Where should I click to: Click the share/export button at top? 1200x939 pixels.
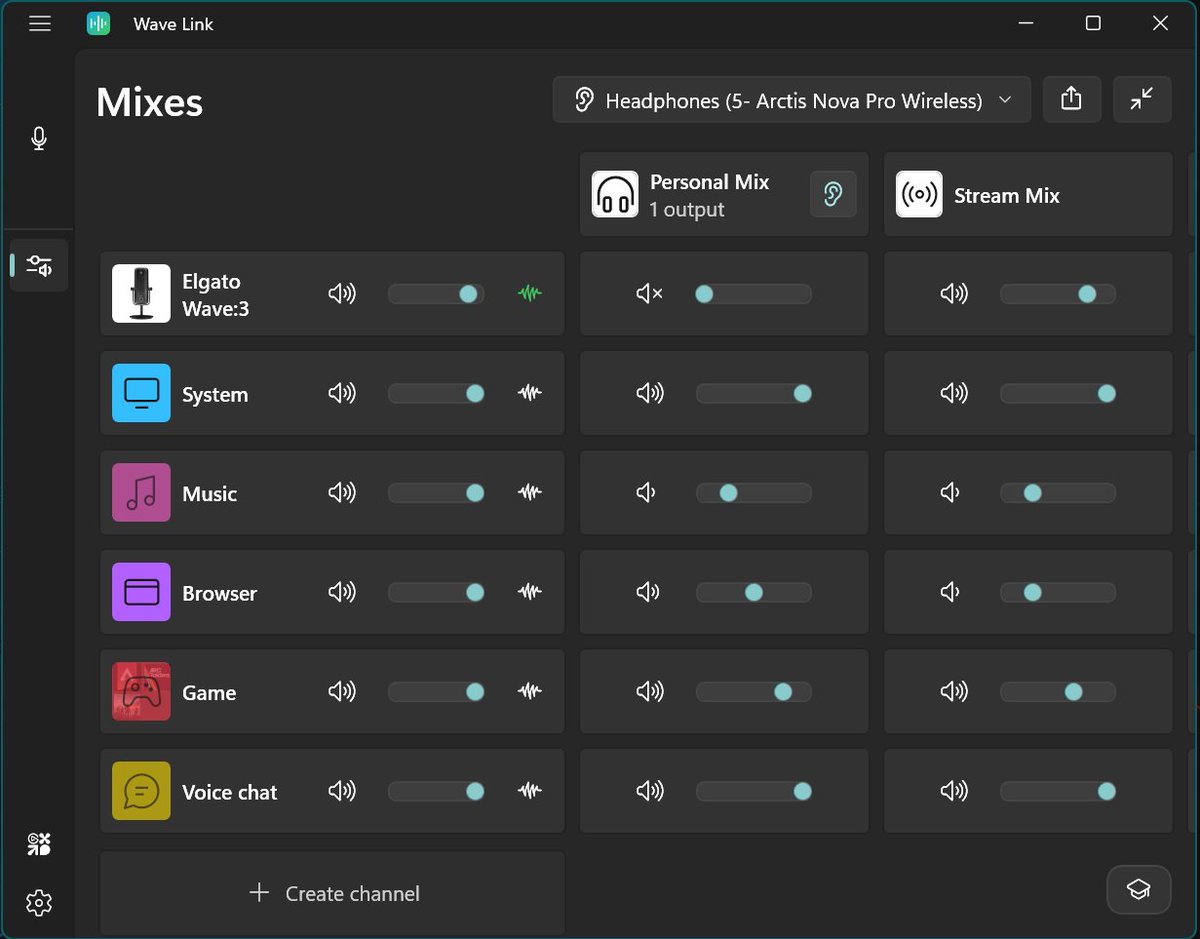[x=1071, y=99]
